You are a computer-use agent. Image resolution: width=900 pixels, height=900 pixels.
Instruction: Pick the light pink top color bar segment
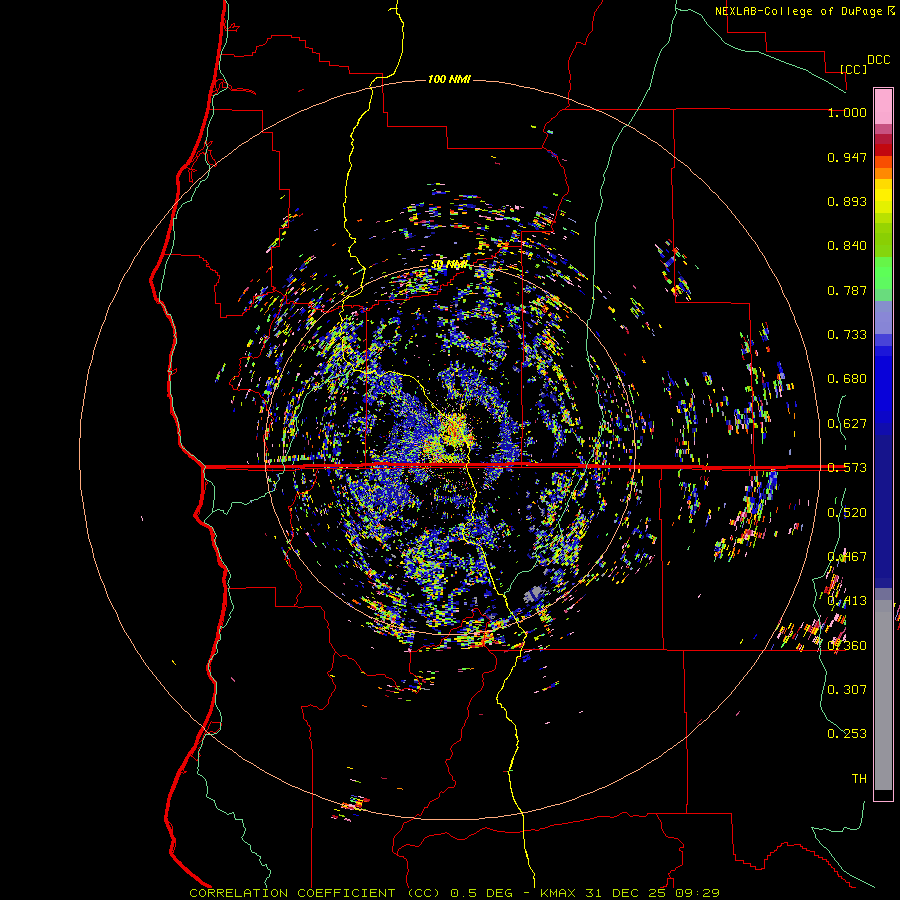pos(883,107)
